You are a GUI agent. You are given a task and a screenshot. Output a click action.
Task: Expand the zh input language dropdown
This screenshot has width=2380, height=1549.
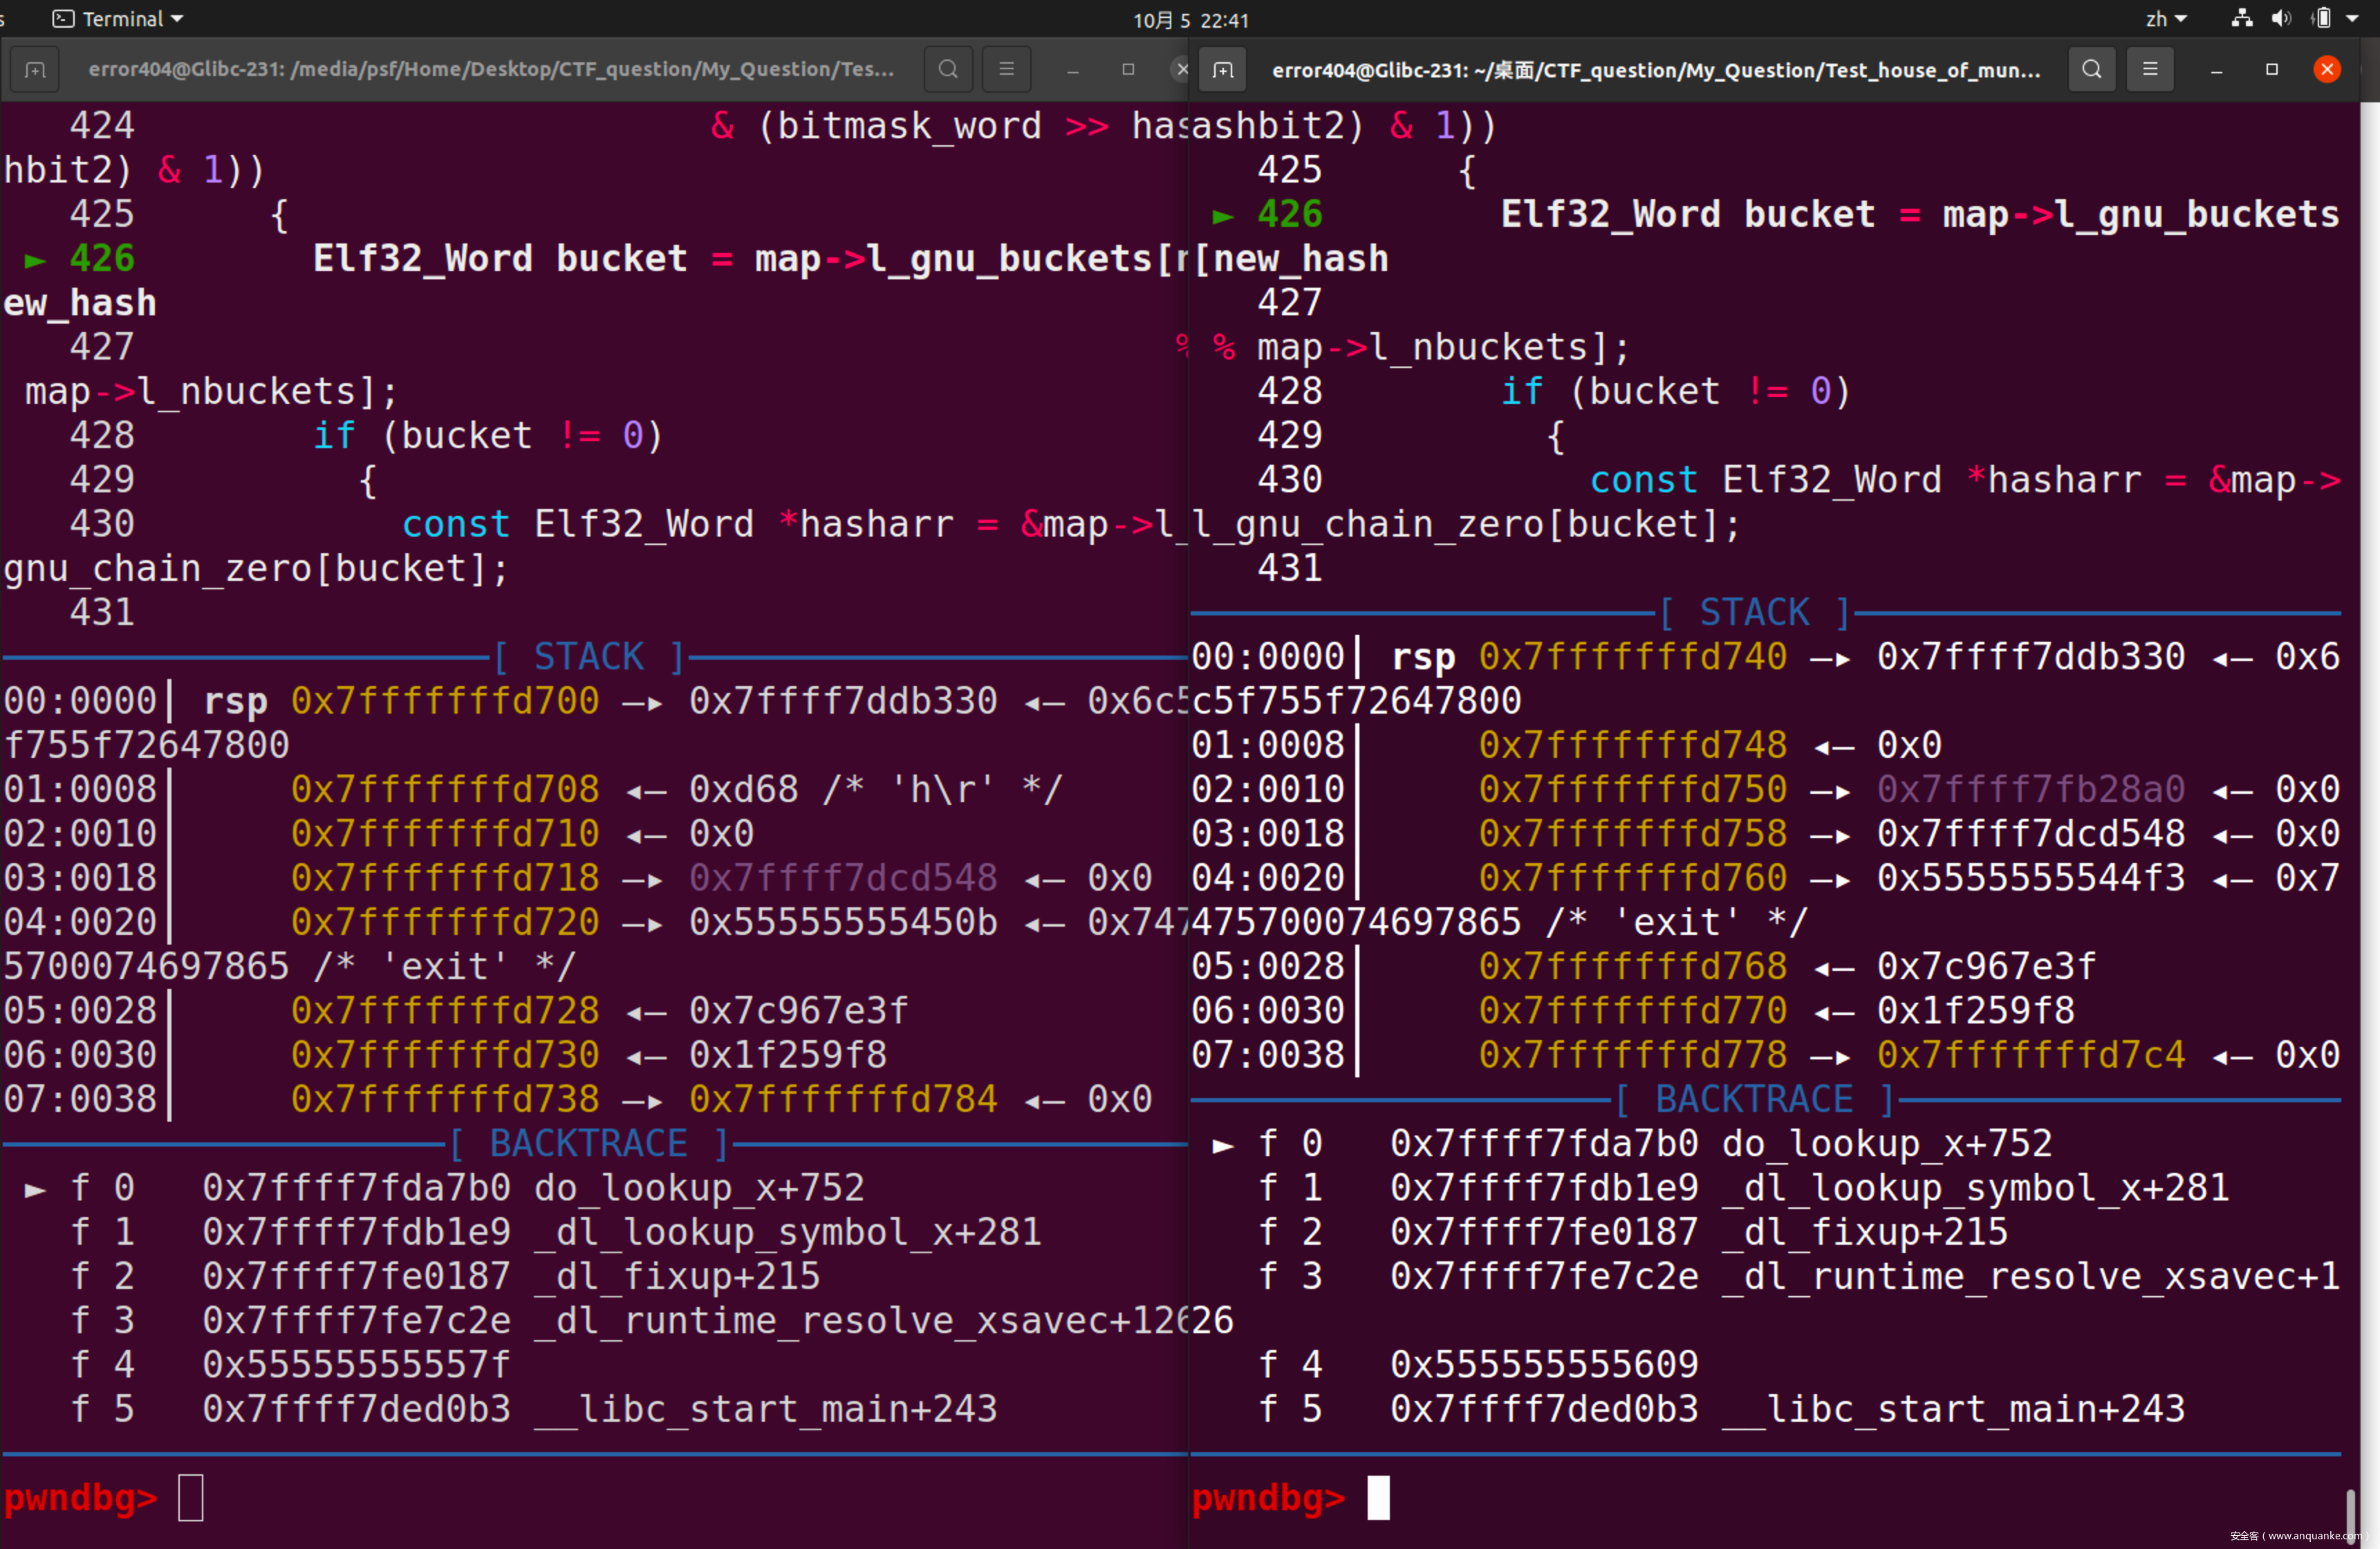[x=2166, y=19]
